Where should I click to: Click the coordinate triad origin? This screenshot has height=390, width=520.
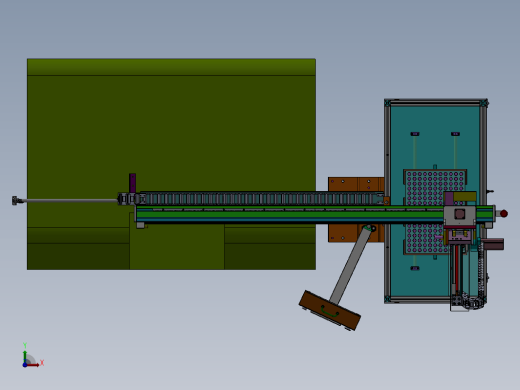pos(25,365)
